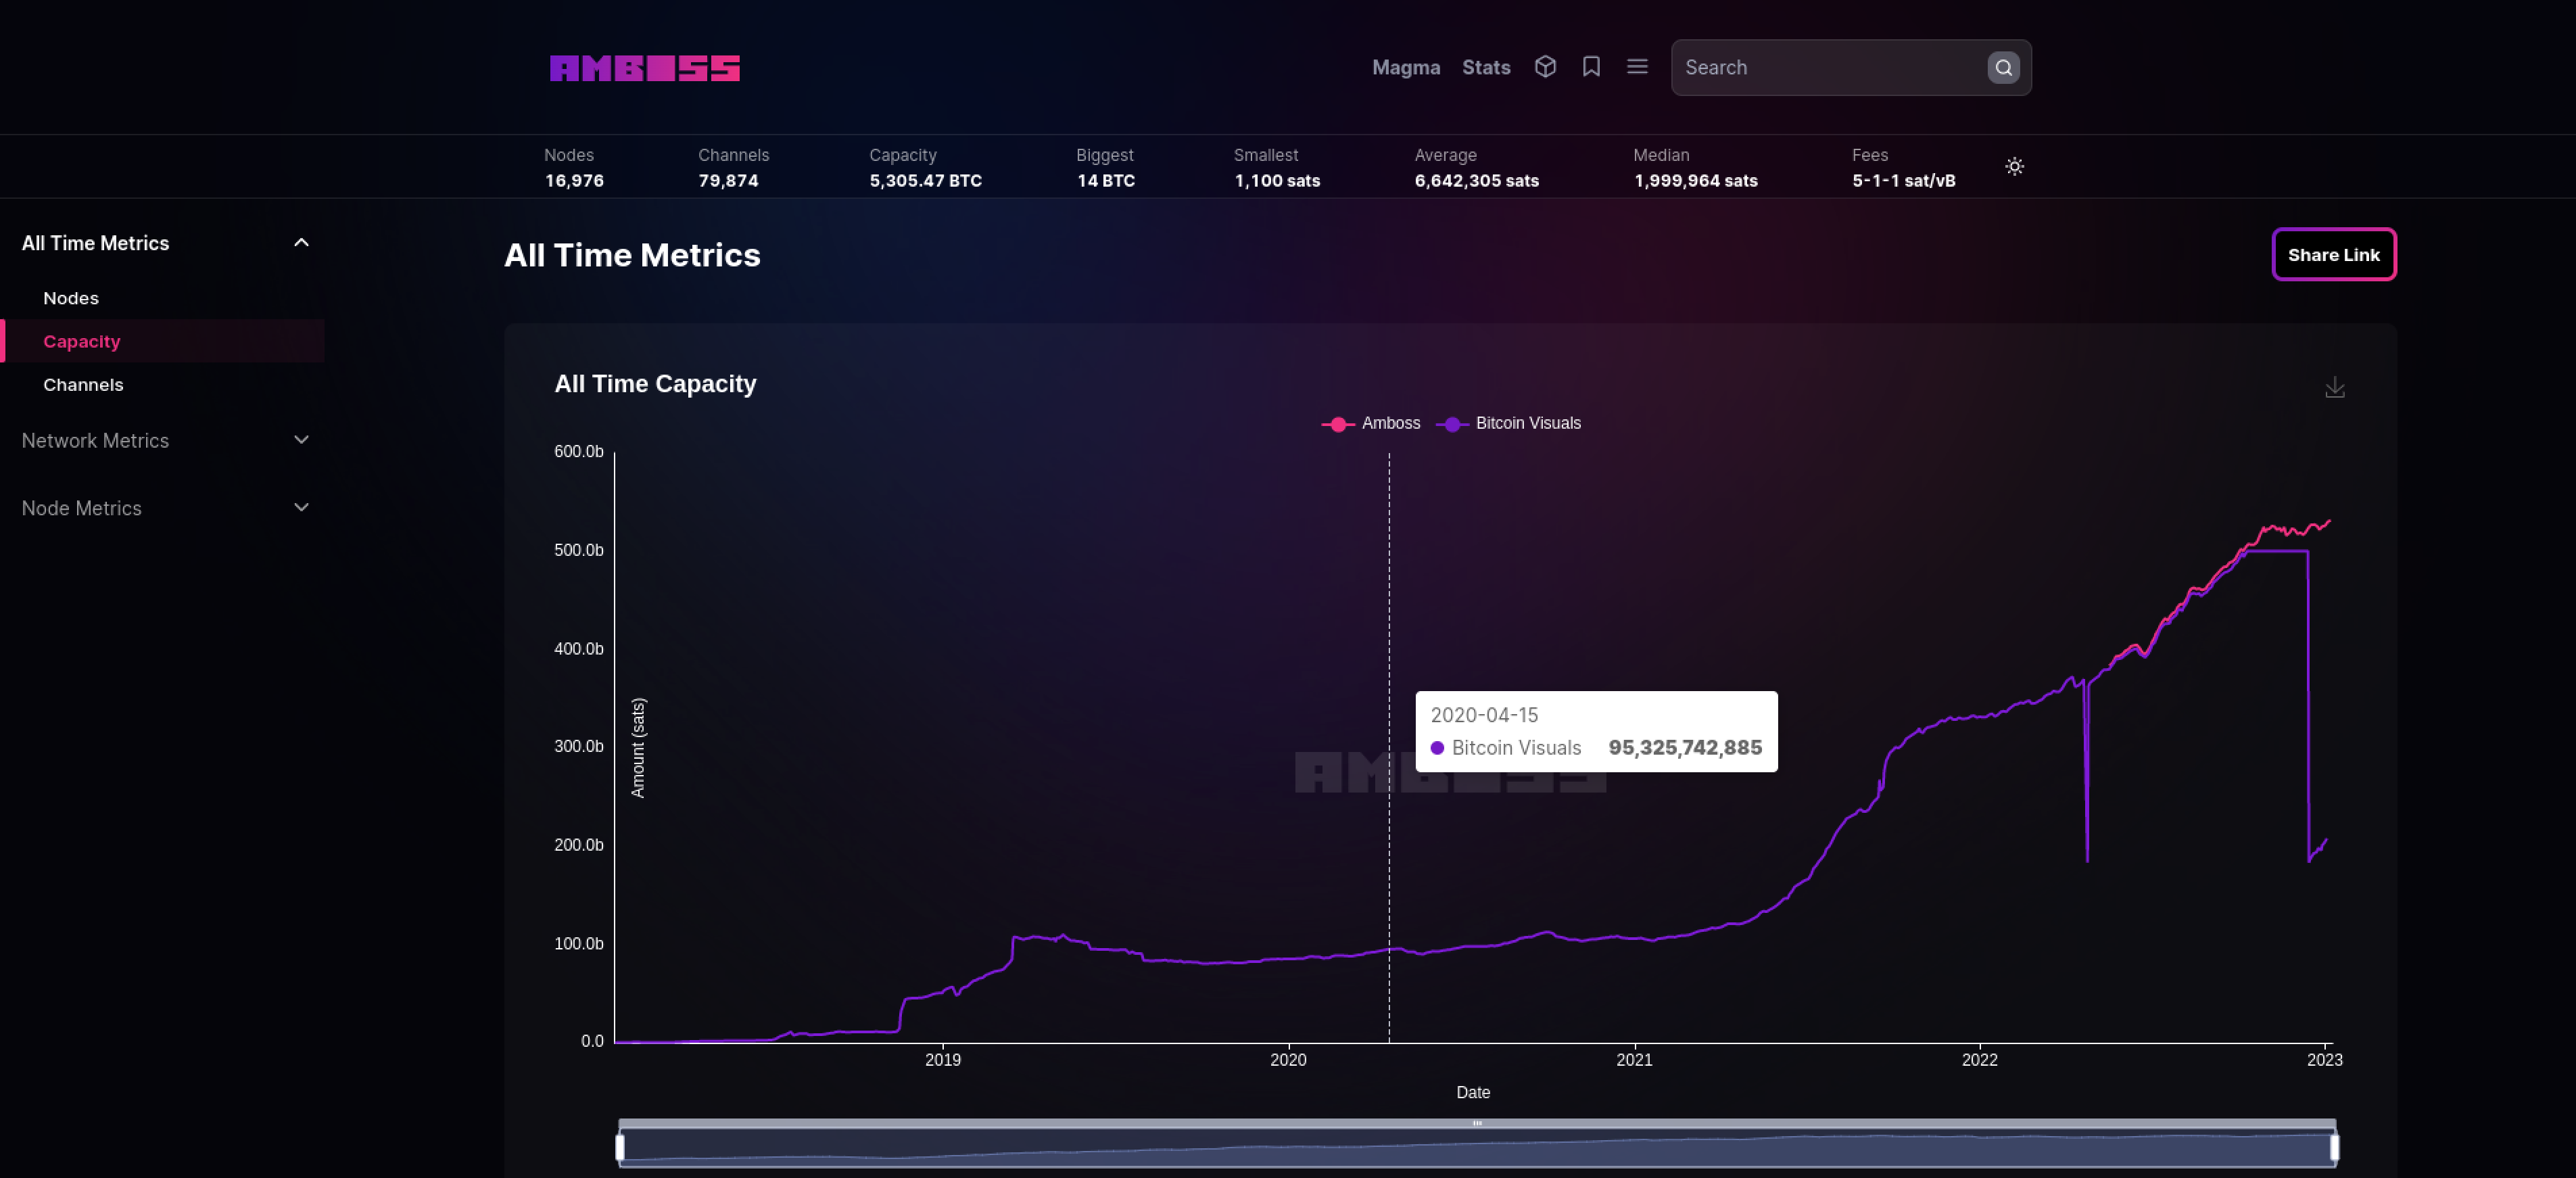Image resolution: width=2576 pixels, height=1178 pixels.
Task: Click the bookmark icon
Action: [x=1591, y=67]
